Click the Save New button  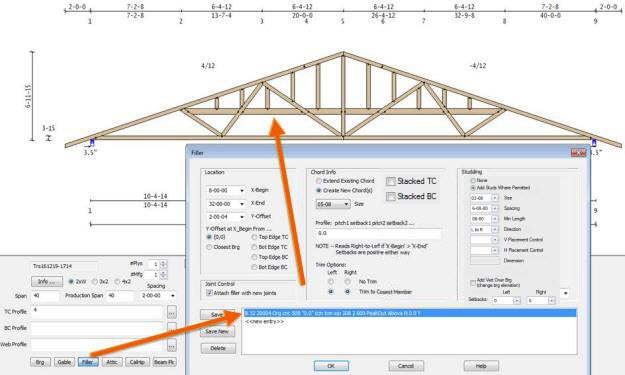pos(217,332)
